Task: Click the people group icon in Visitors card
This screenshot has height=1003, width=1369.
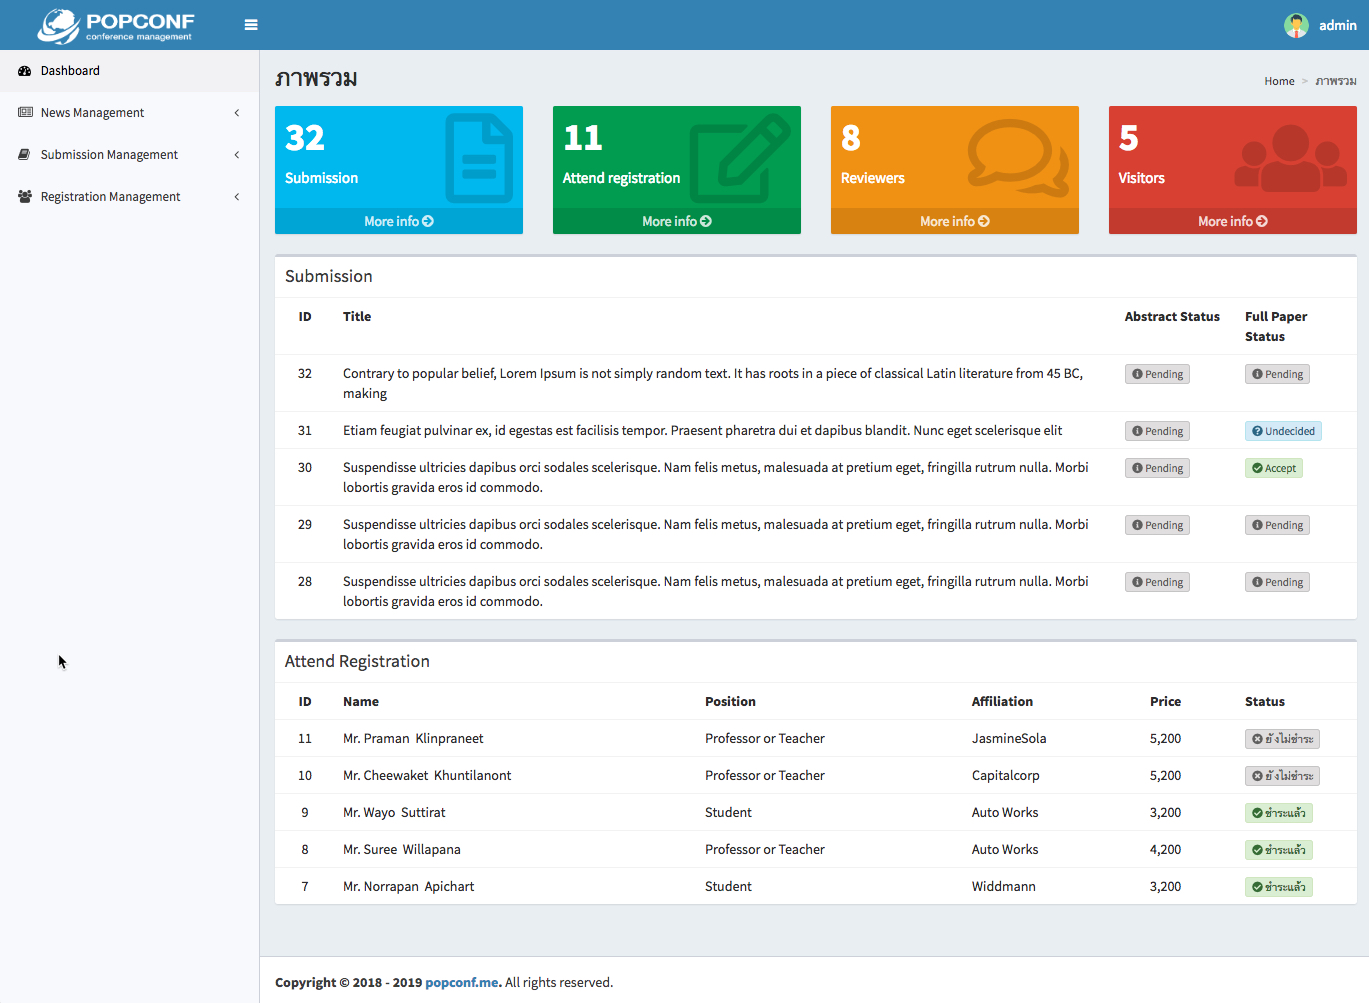Action: point(1290,159)
